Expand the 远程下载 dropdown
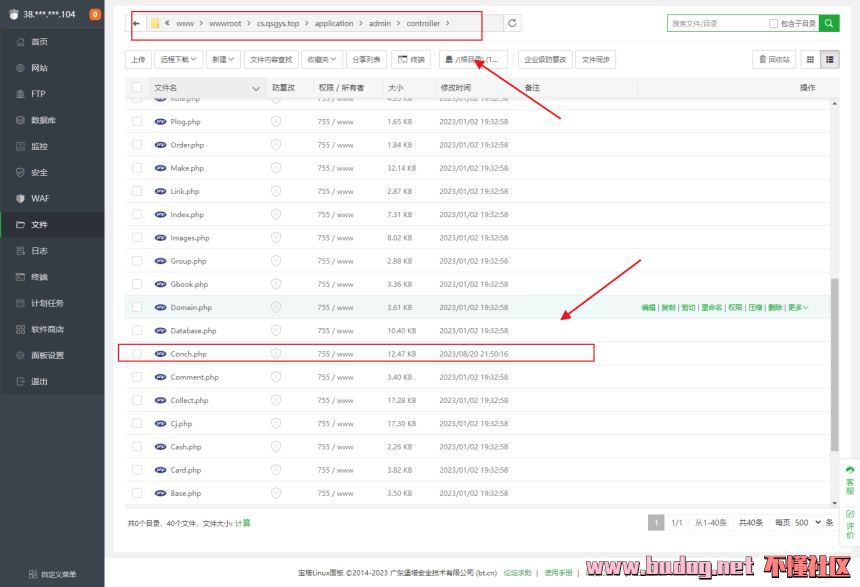Image resolution: width=860 pixels, height=587 pixels. coord(179,60)
